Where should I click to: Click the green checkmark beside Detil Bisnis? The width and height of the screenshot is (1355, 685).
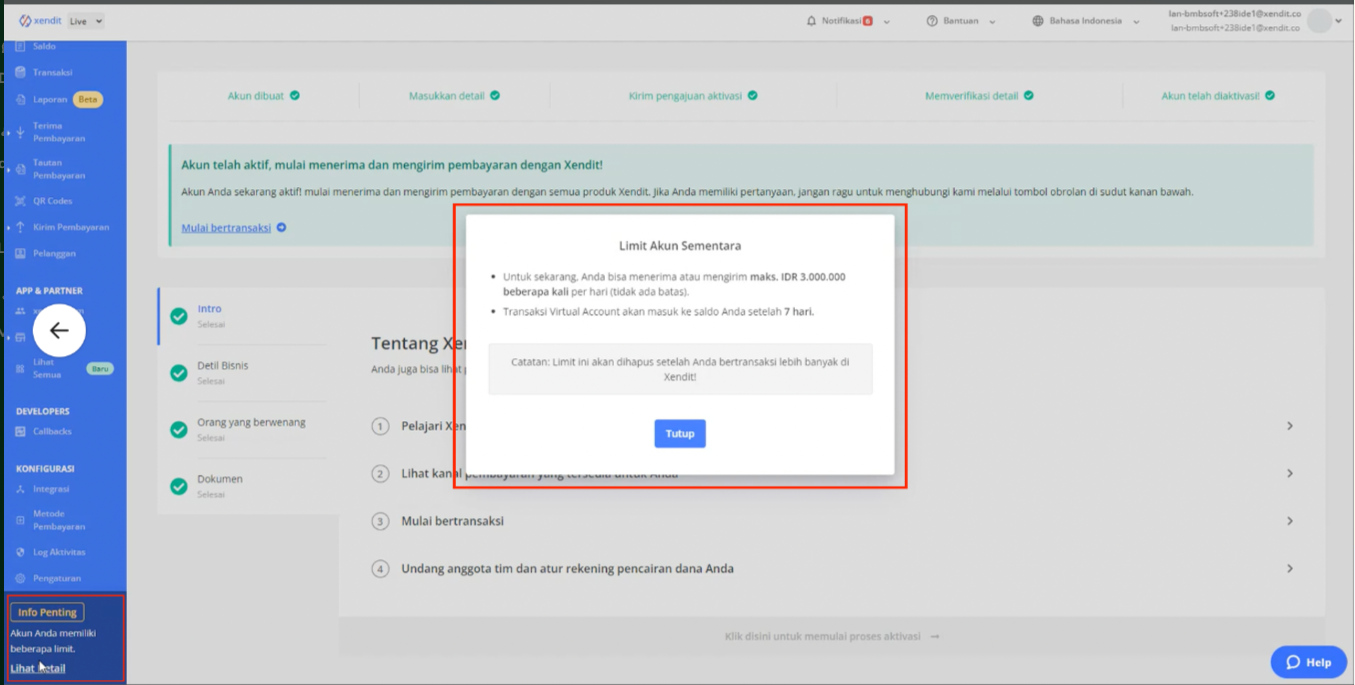click(179, 373)
